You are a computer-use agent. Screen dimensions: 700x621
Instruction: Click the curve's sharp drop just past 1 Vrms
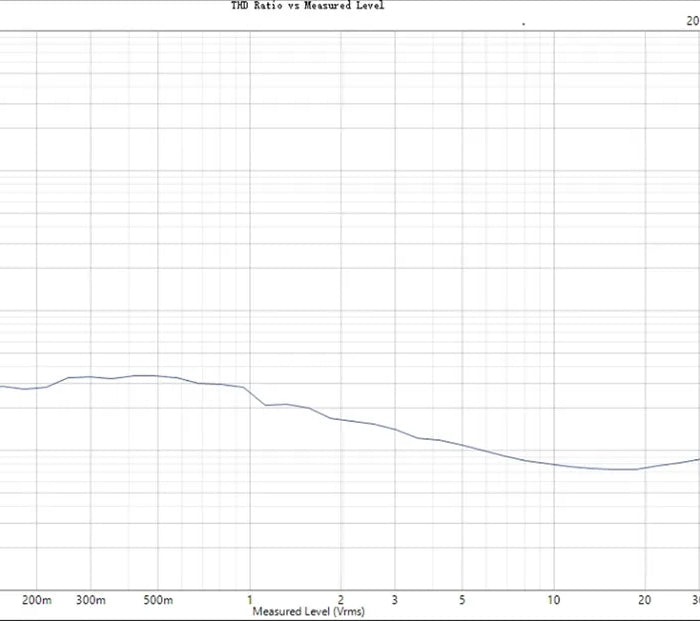tap(258, 397)
